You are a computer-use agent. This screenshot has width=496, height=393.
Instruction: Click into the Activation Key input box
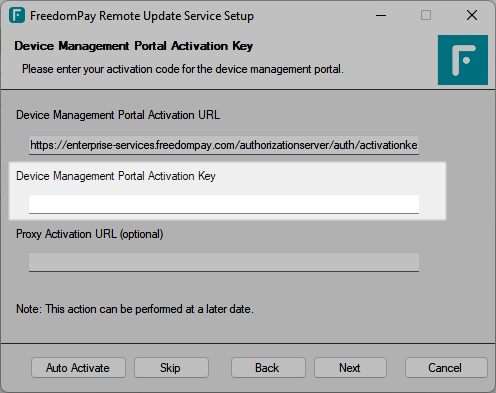[x=224, y=204]
